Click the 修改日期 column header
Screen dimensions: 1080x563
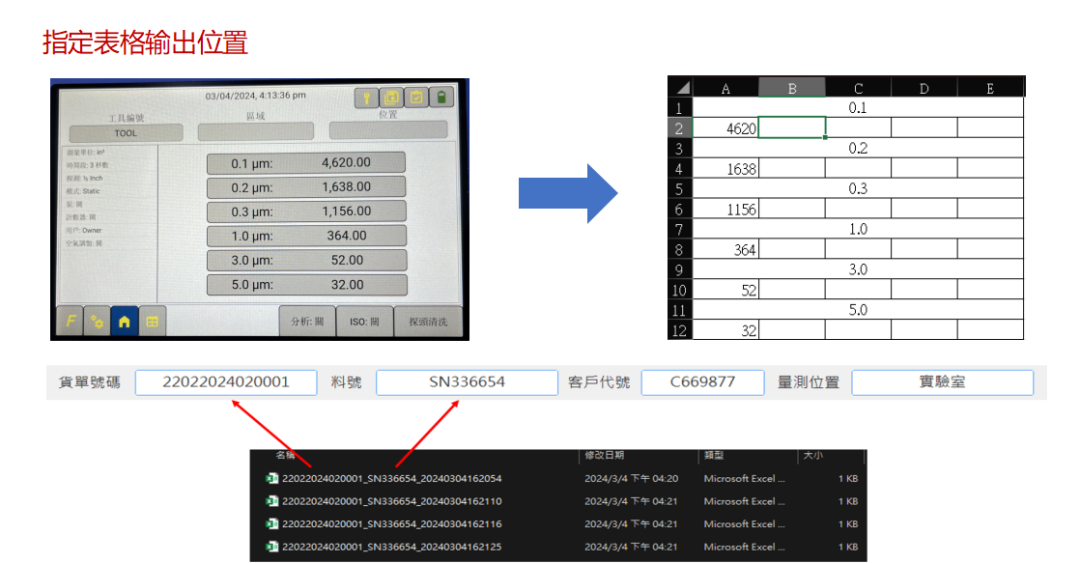pos(605,456)
